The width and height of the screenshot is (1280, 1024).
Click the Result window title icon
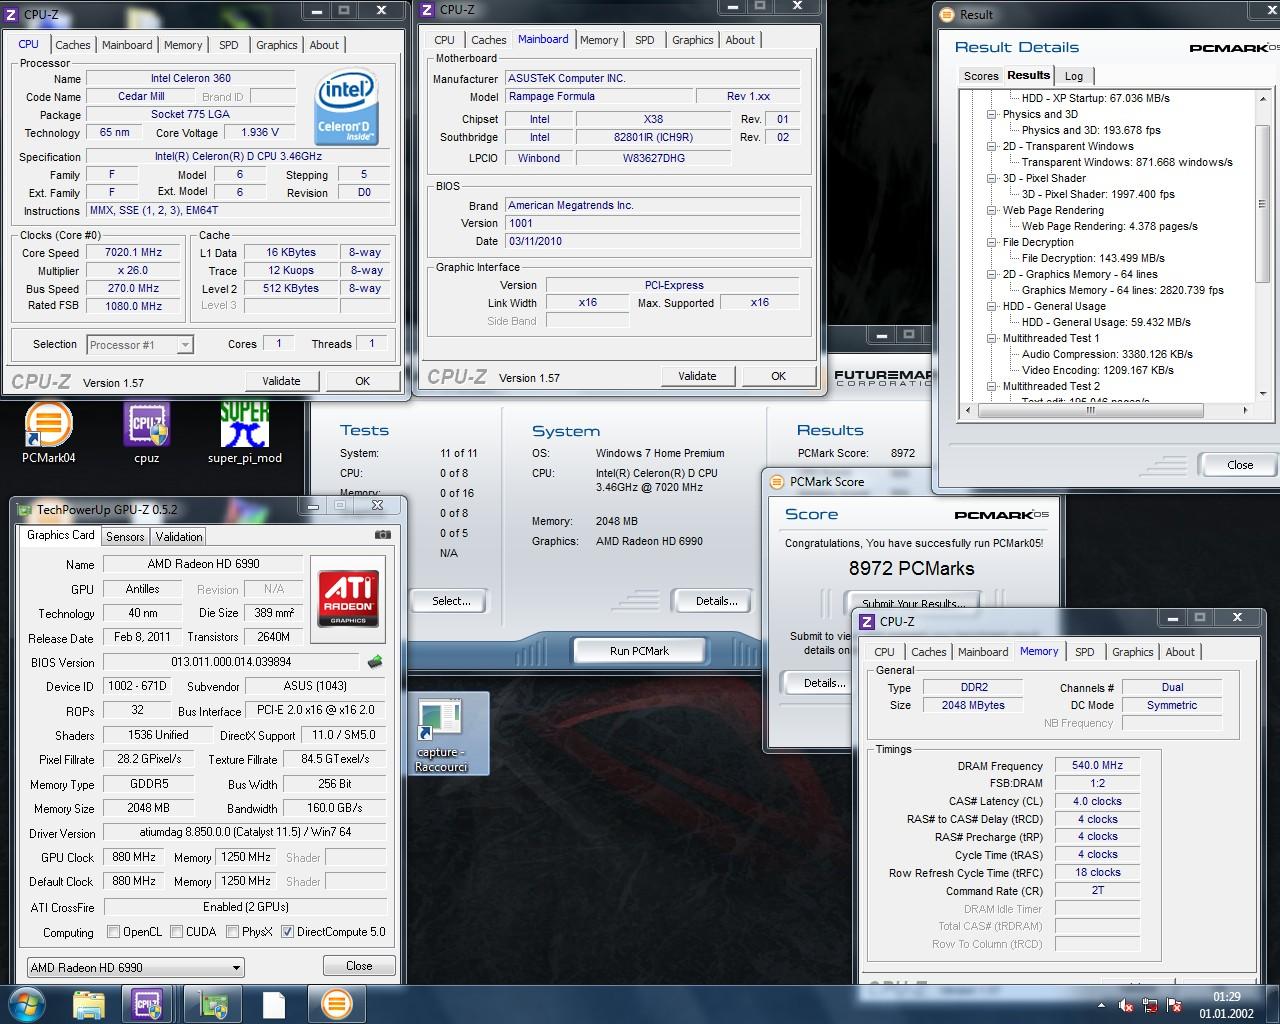point(948,15)
